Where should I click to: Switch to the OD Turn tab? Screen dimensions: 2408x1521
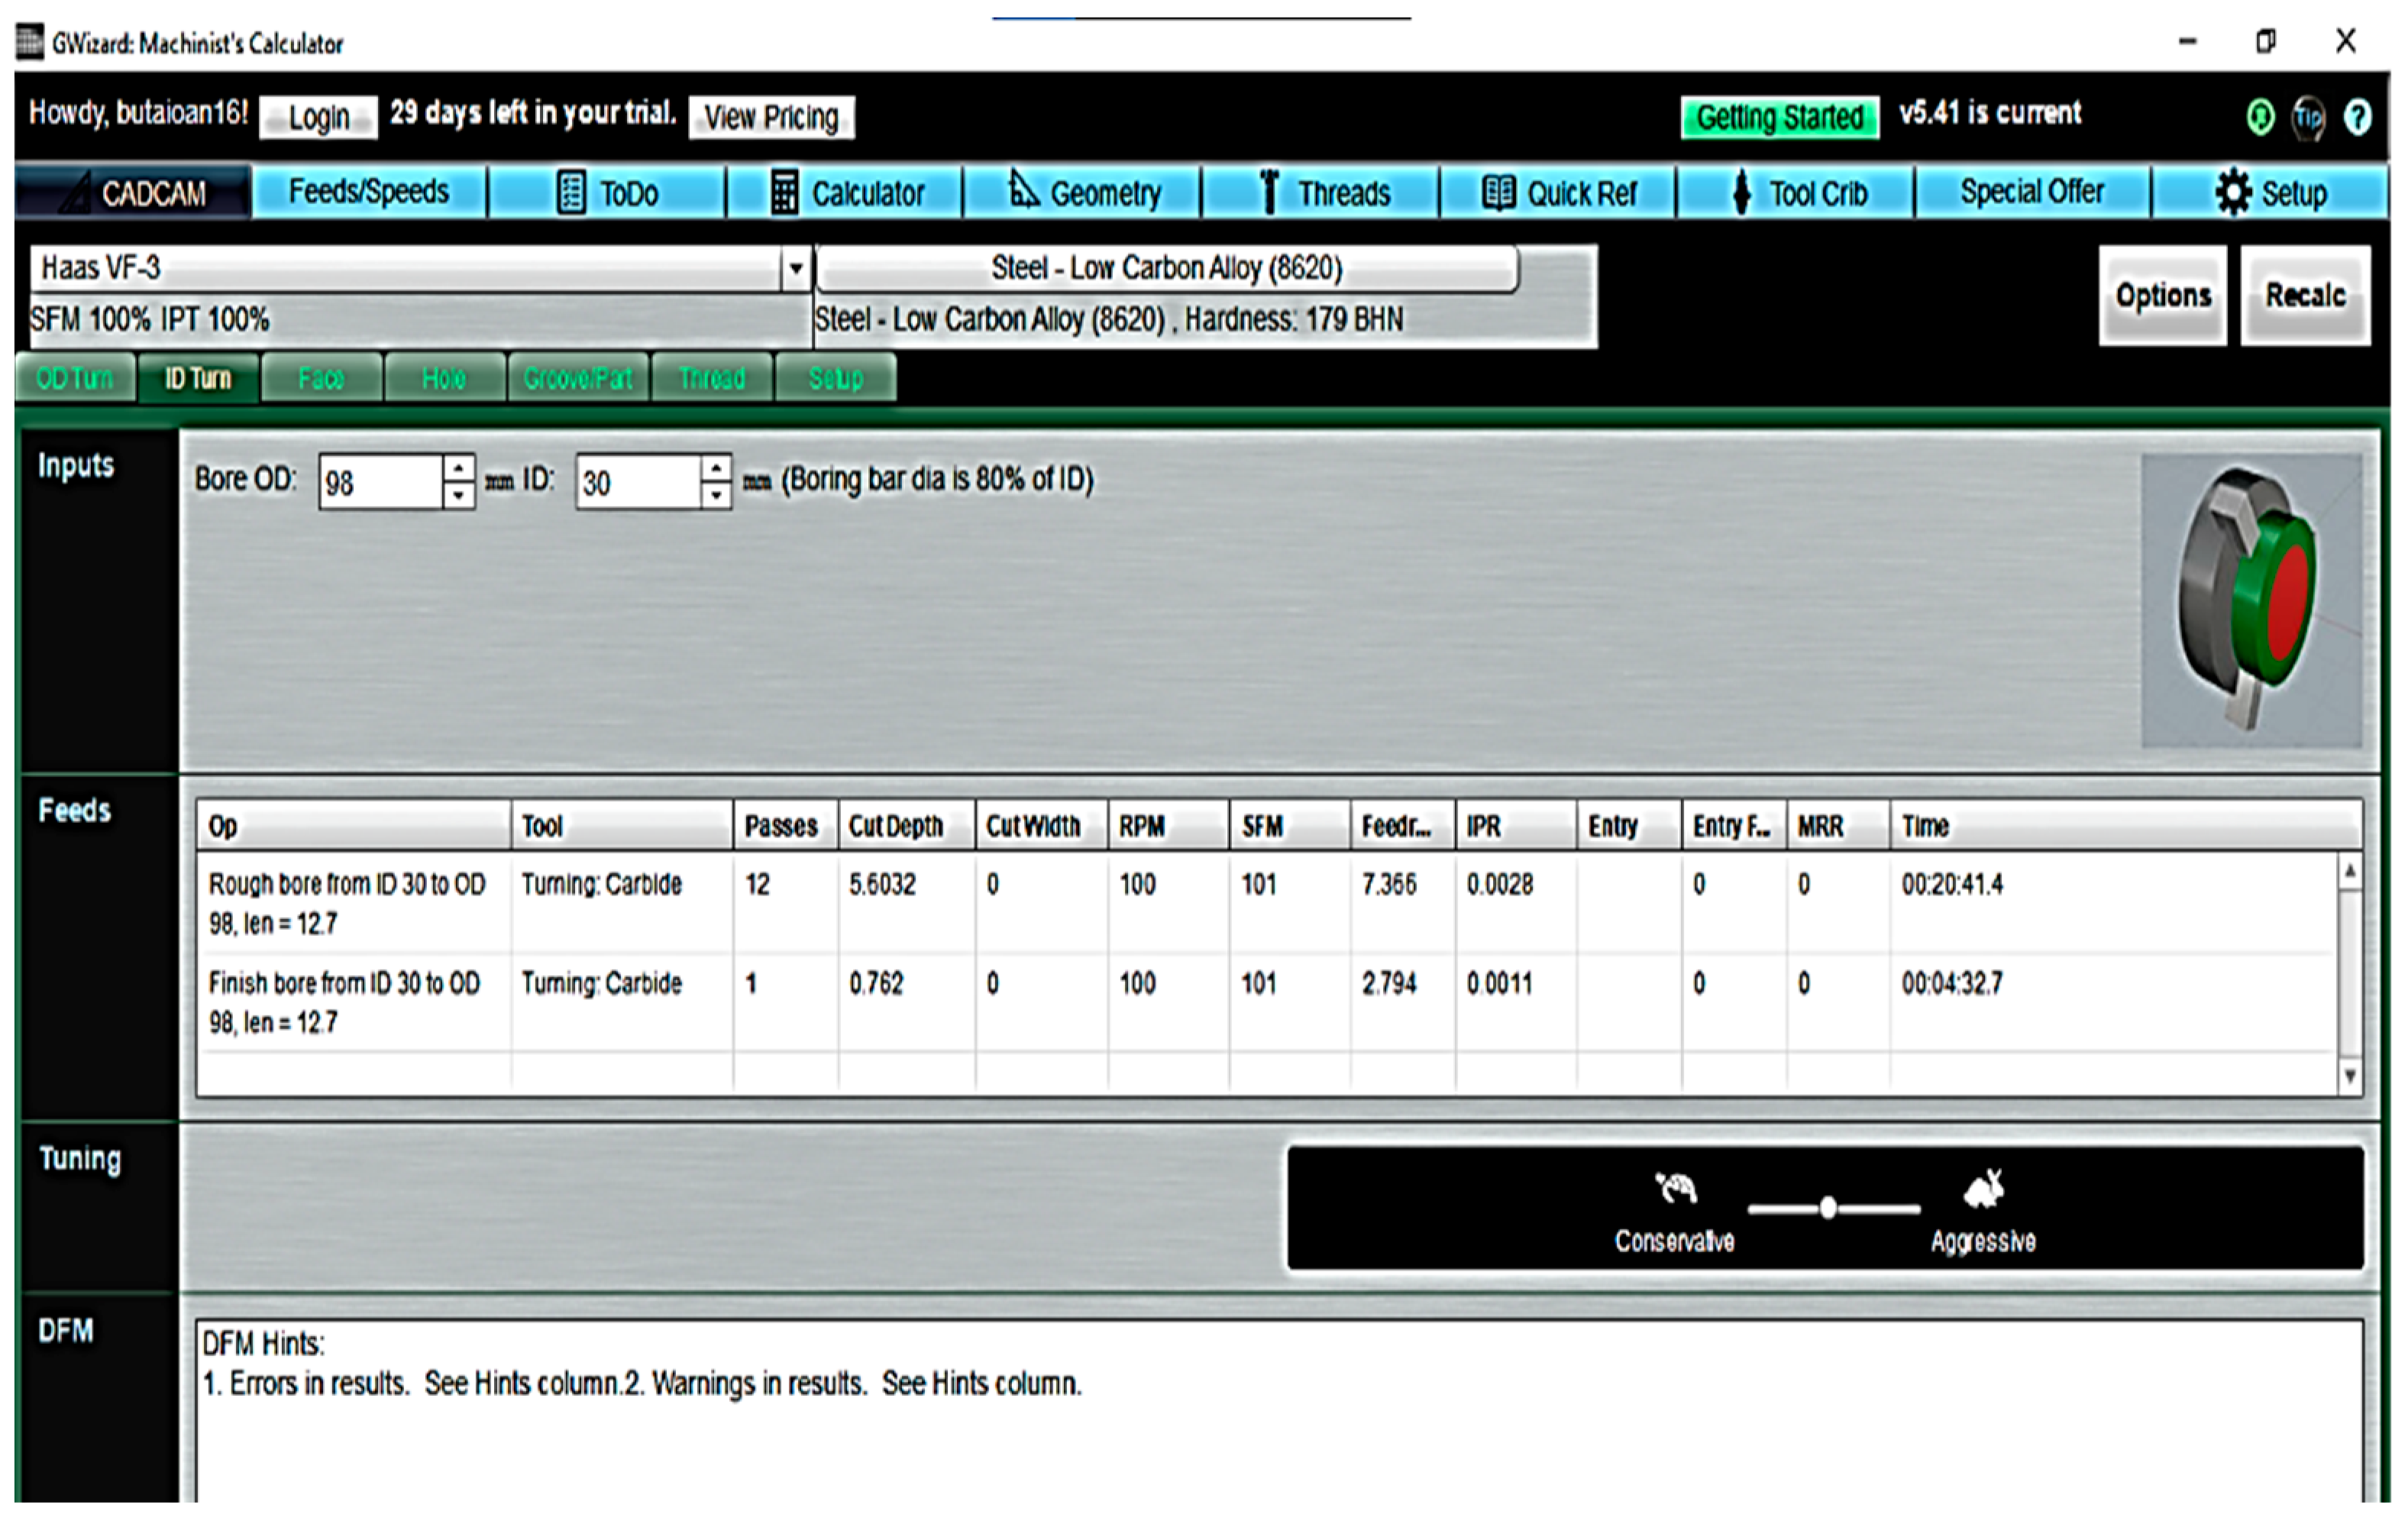coord(75,378)
